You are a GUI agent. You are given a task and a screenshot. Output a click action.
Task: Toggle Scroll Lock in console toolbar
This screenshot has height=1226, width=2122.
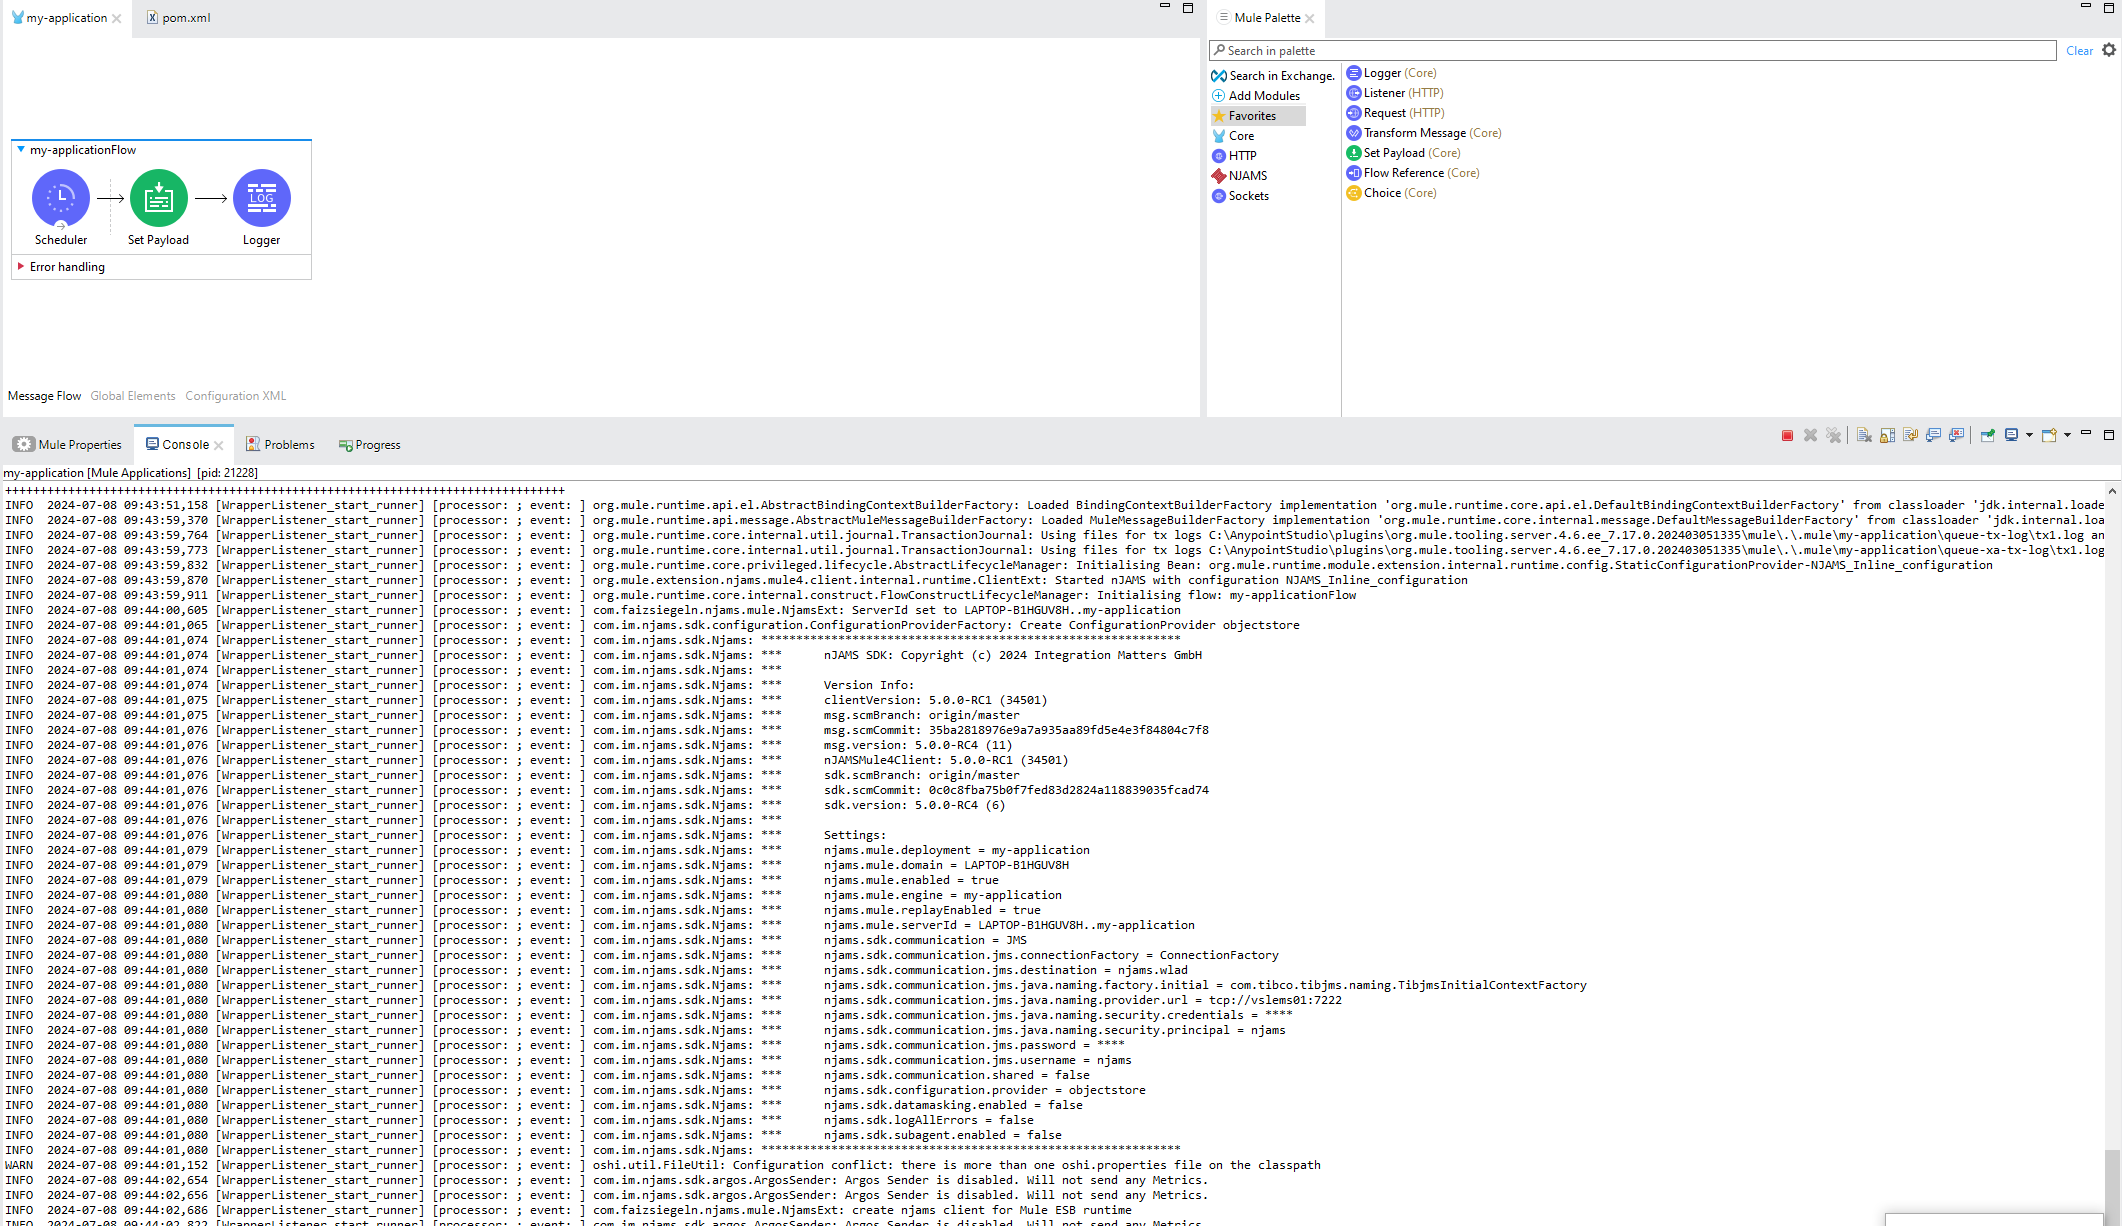click(x=1887, y=435)
